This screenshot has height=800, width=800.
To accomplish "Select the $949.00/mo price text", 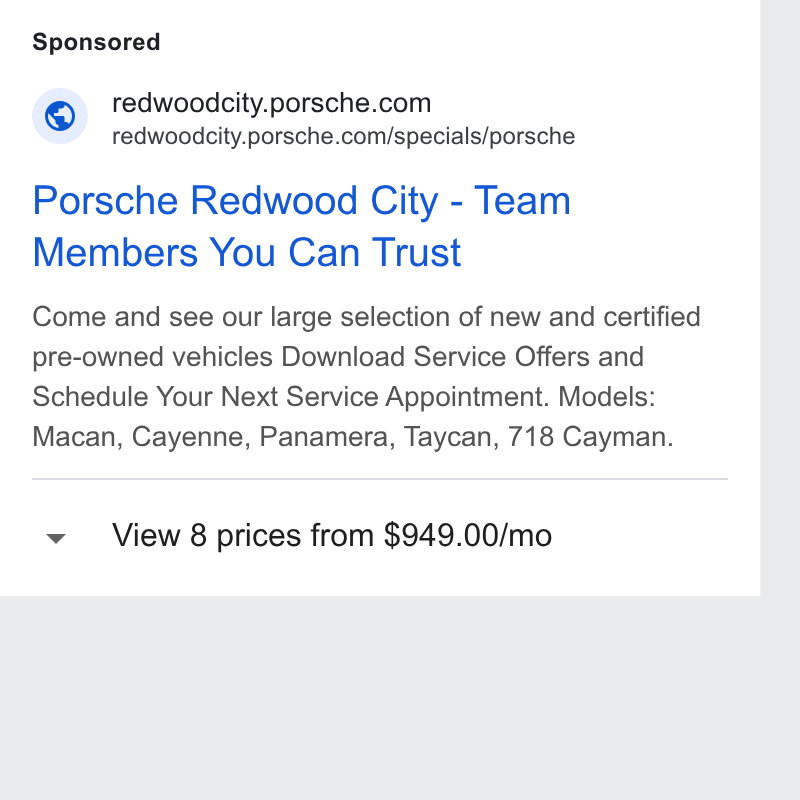I will click(468, 535).
